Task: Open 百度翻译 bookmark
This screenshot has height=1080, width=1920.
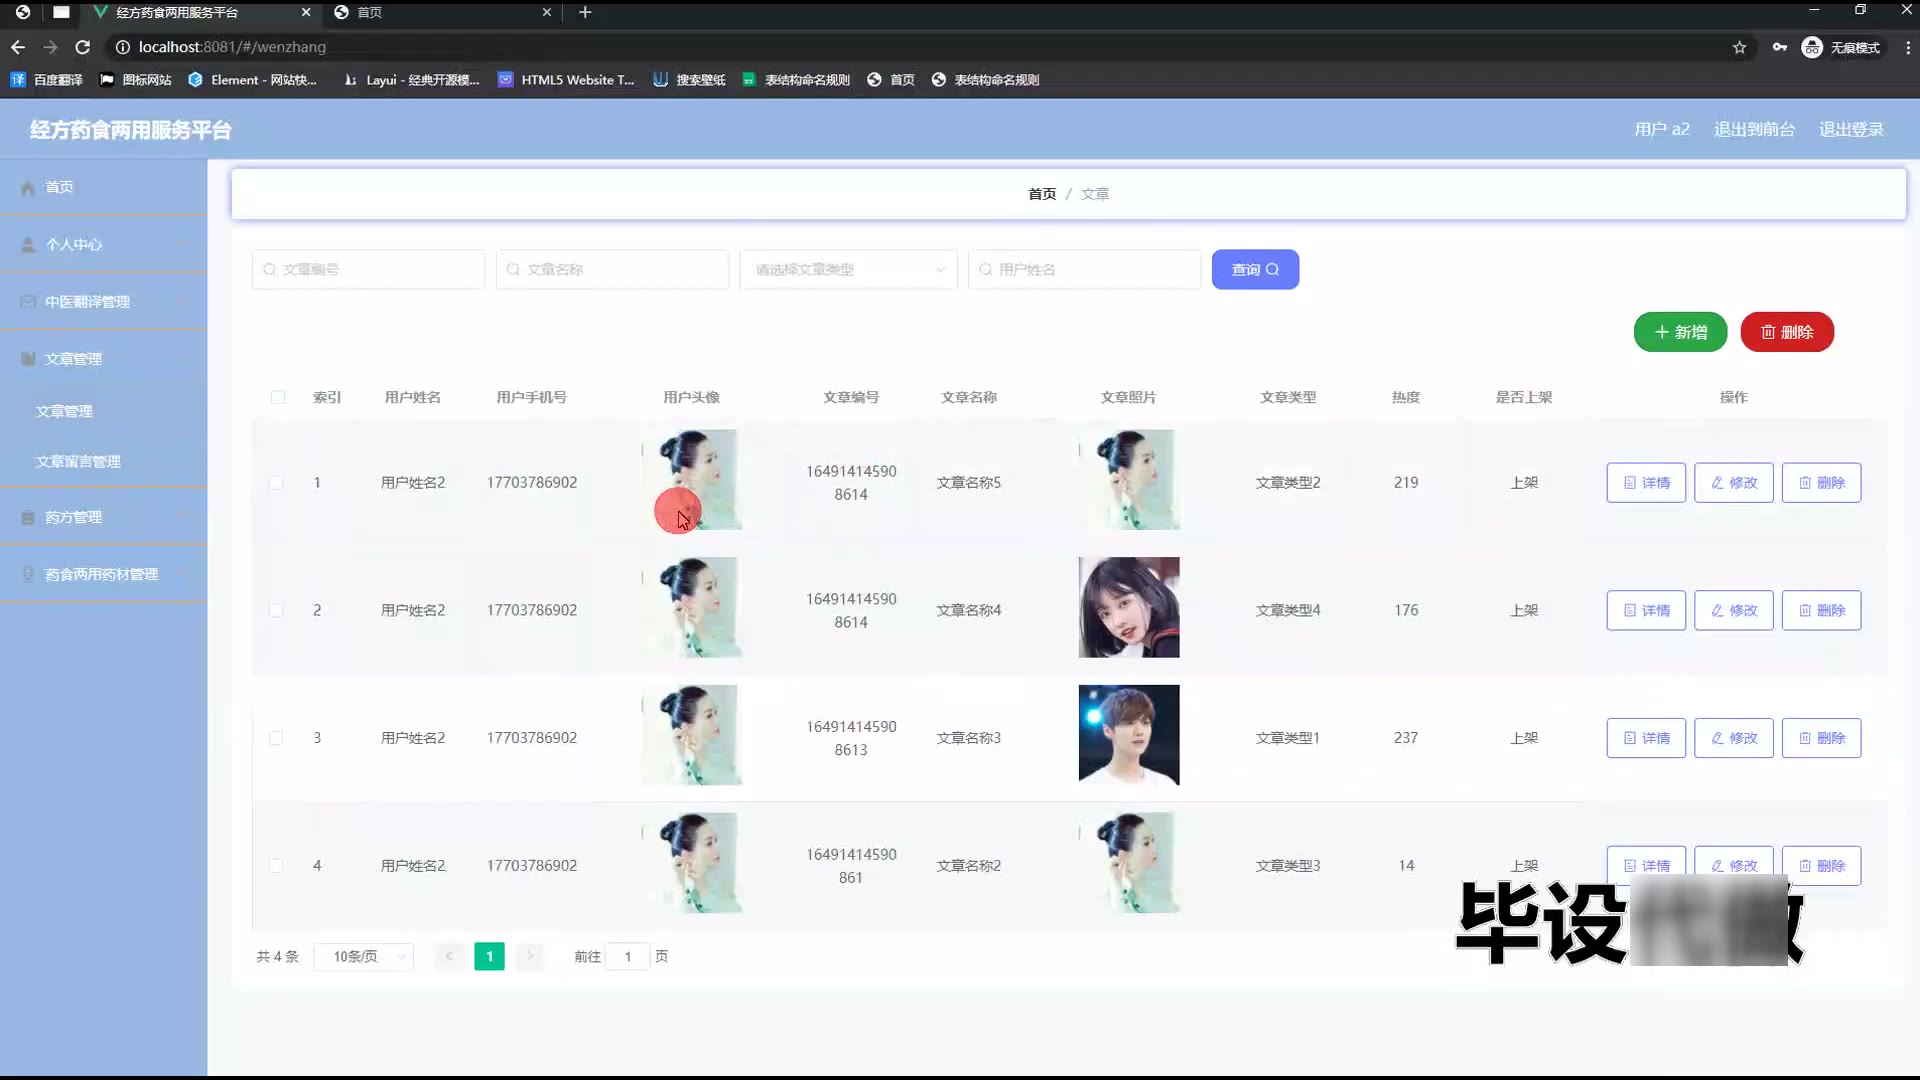Action: click(x=47, y=80)
